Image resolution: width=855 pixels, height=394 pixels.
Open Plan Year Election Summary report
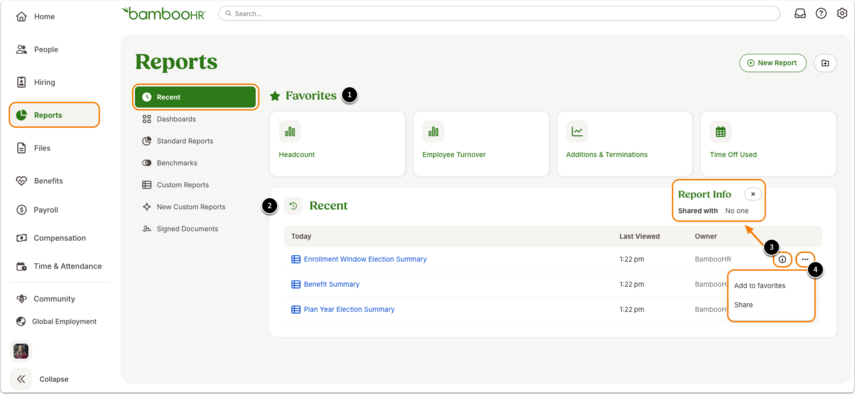[x=349, y=310]
